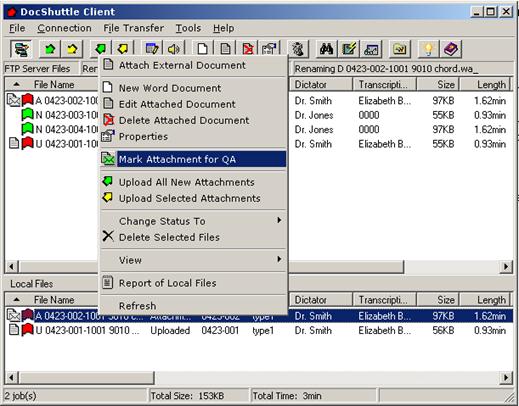Open the File menu
The image size is (519, 406).
coord(17,28)
